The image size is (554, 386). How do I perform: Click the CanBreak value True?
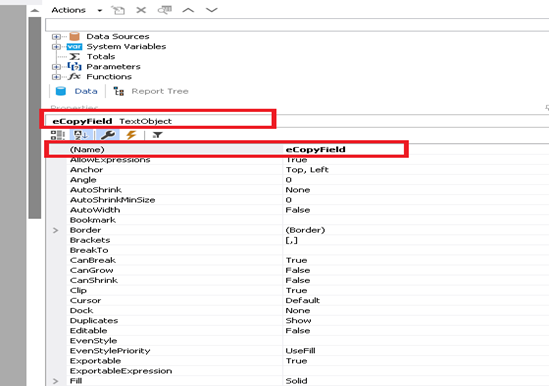(x=296, y=260)
